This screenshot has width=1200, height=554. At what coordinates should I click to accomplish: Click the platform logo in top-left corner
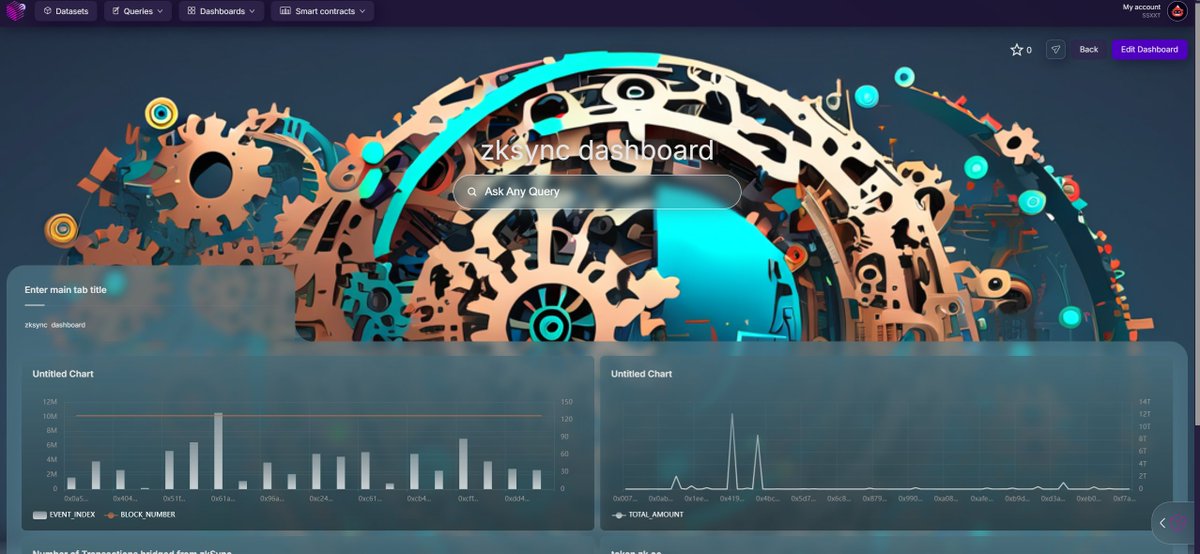[x=14, y=11]
